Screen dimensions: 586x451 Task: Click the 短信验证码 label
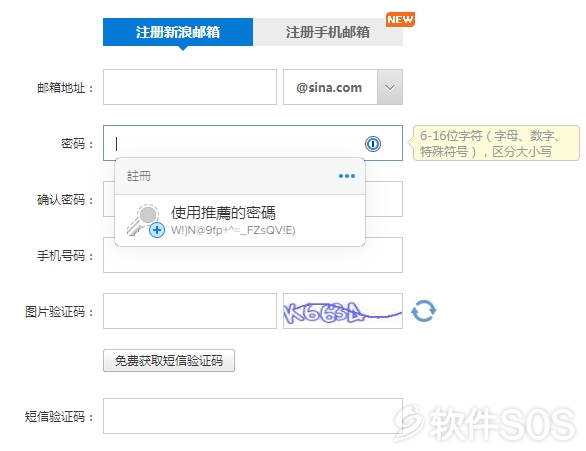pos(59,417)
